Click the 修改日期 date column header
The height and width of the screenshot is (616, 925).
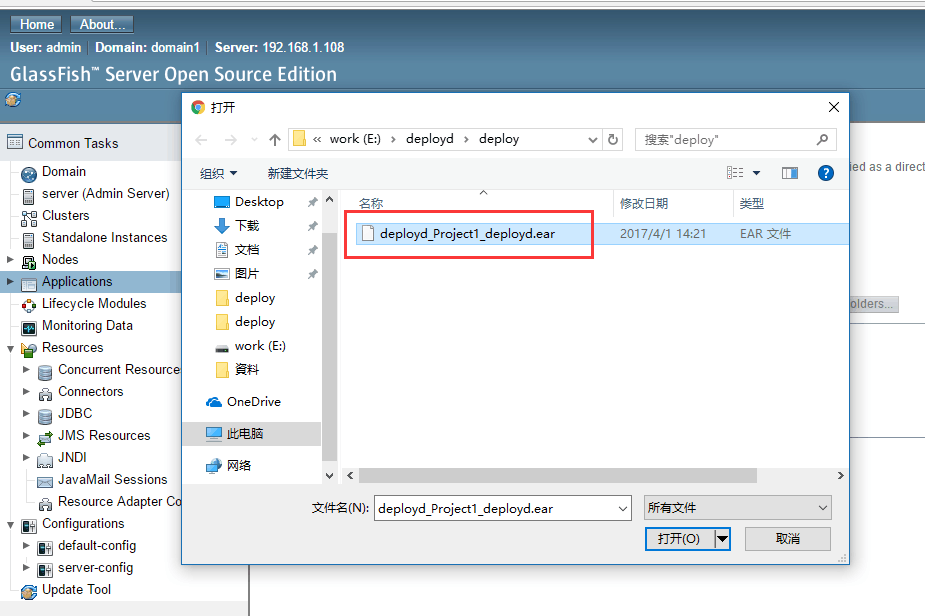click(x=644, y=204)
